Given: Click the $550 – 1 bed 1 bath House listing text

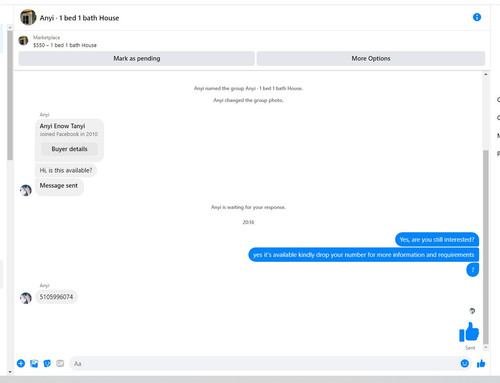Looking at the screenshot, I should 65,45.
